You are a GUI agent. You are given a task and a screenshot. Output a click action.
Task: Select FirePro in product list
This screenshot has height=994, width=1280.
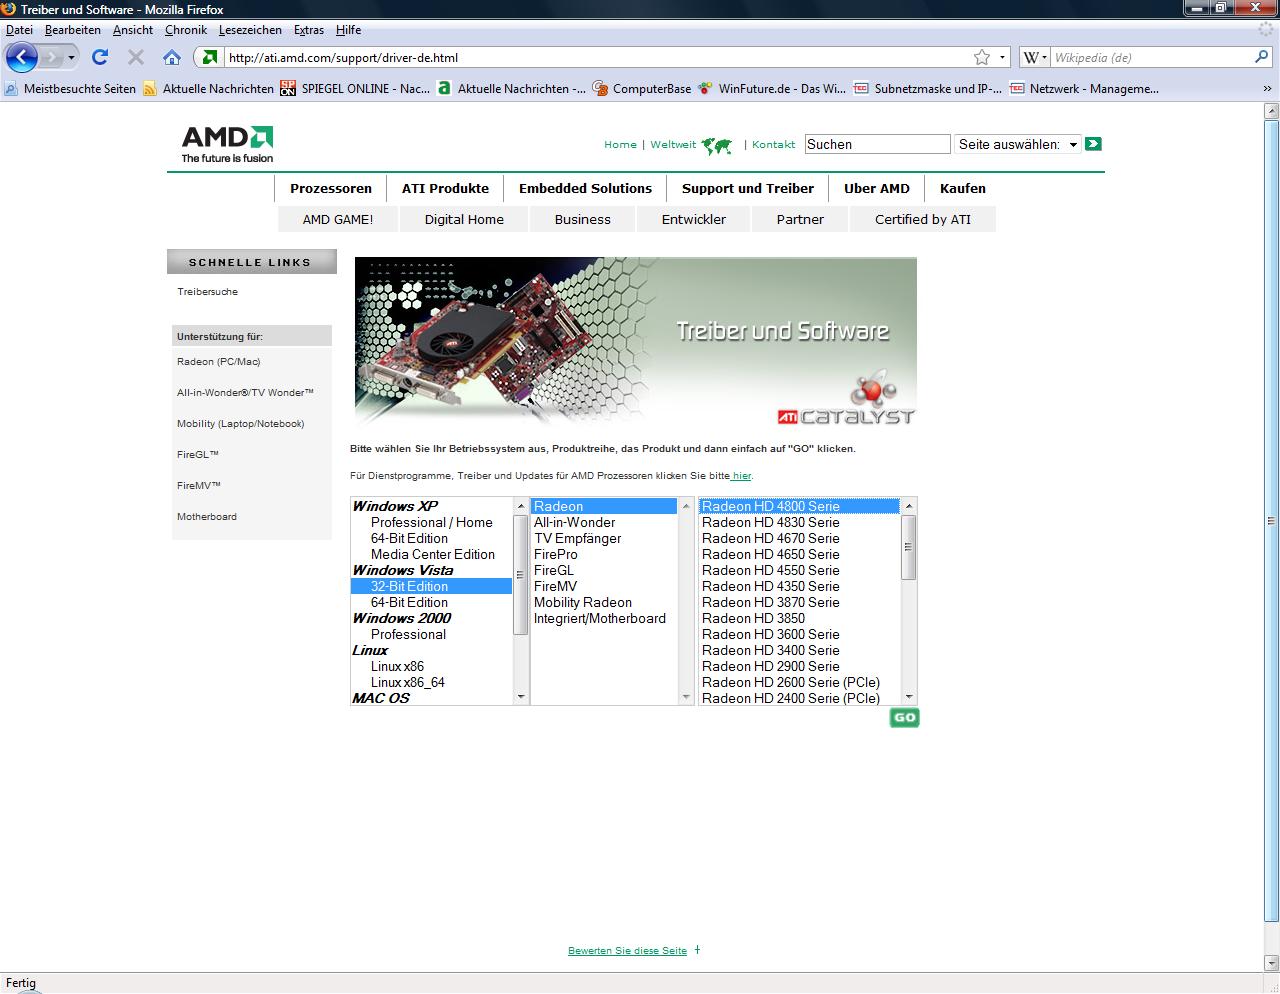[604, 554]
